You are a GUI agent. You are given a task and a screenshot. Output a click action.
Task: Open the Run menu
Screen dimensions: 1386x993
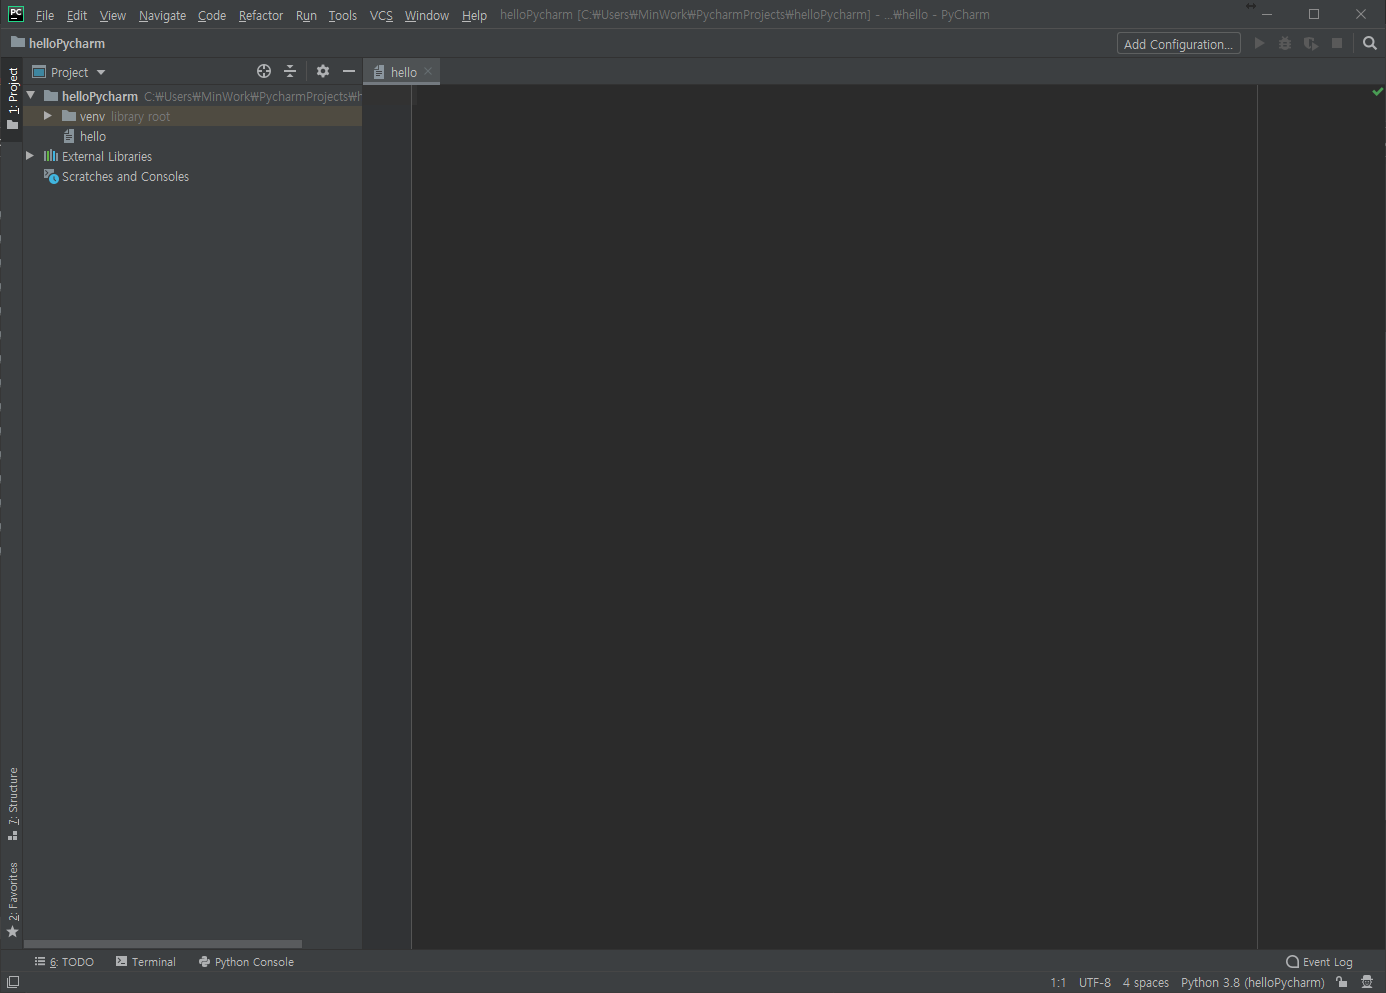point(306,15)
